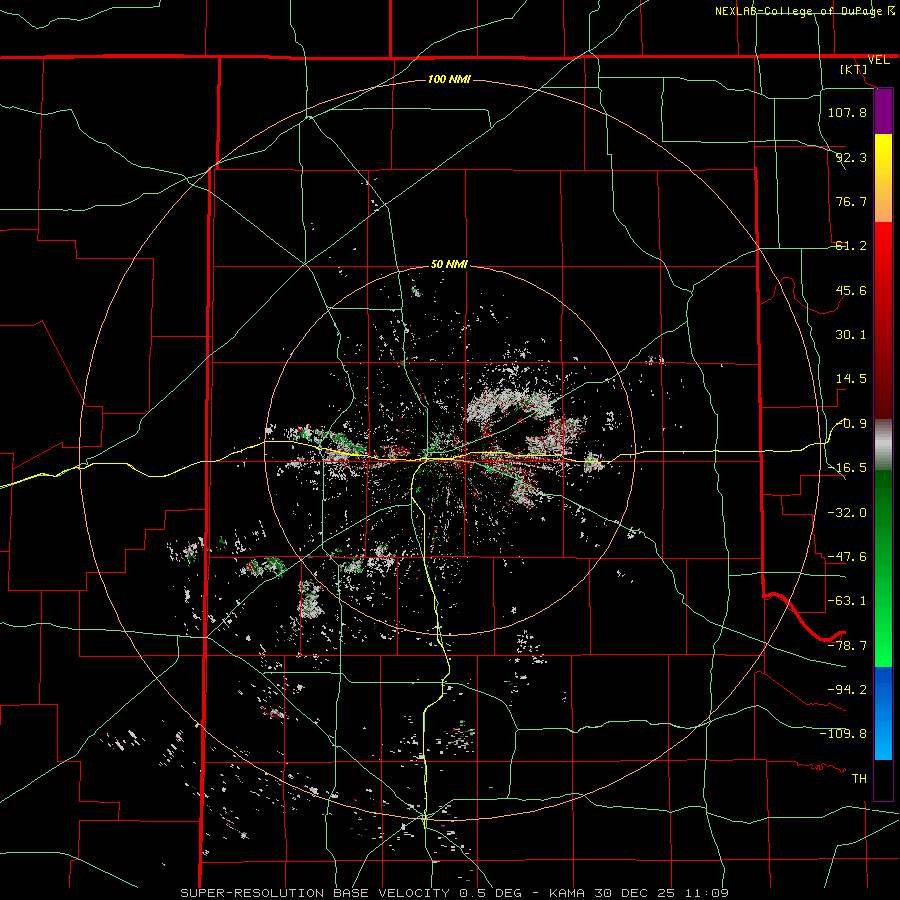Select the 30.1 velocity scale value
Screen dimensions: 900x900
coord(851,335)
